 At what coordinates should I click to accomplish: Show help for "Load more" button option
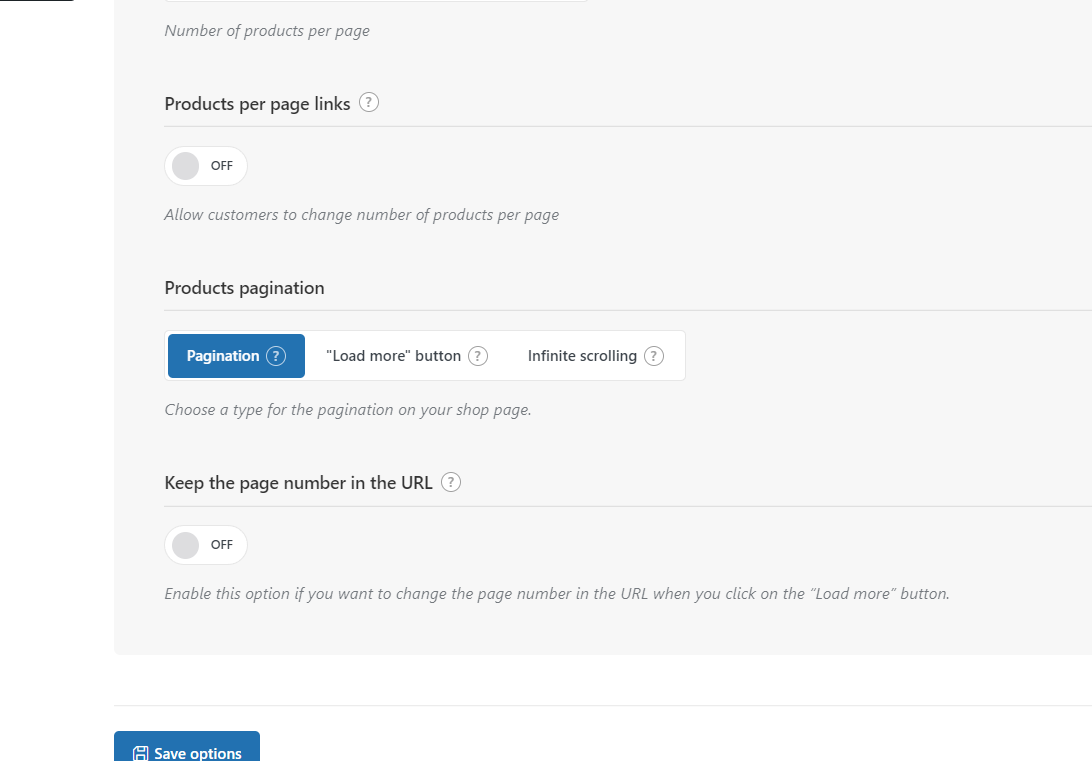pos(478,356)
